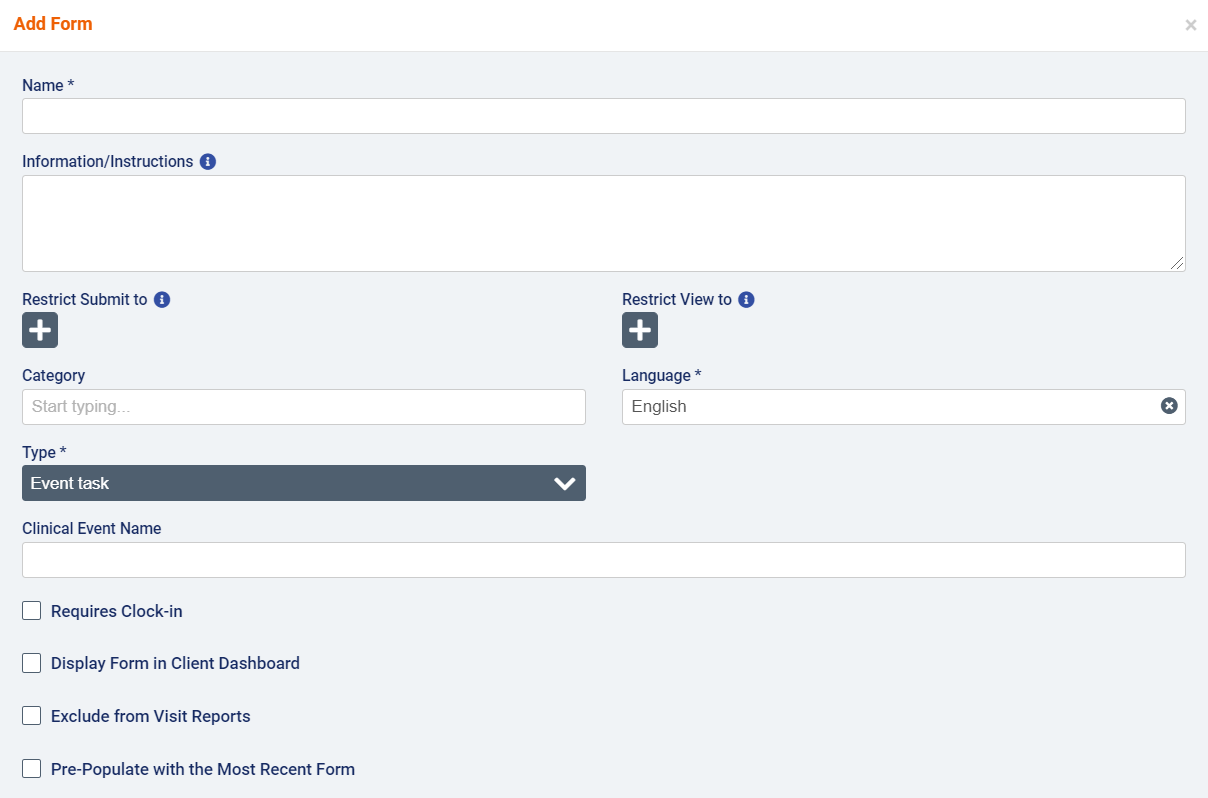Enable the Requires Clock-in checkbox
The width and height of the screenshot is (1208, 798).
[x=32, y=611]
